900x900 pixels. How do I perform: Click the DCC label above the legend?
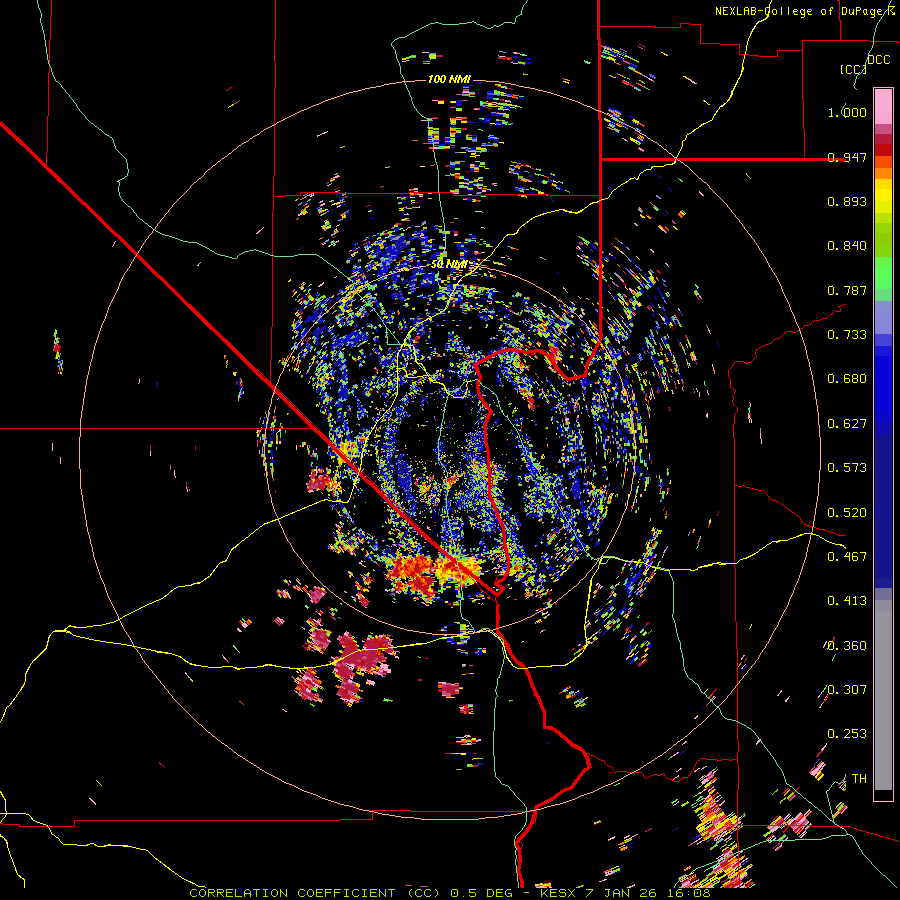(879, 60)
